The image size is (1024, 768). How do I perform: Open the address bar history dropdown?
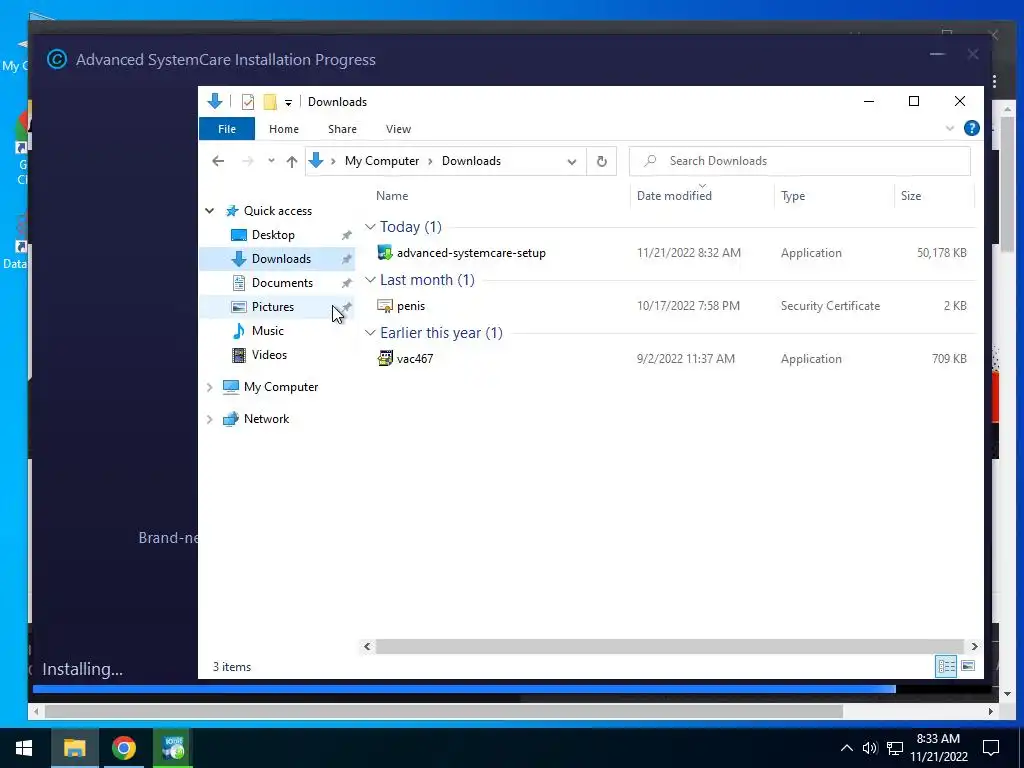pos(571,161)
